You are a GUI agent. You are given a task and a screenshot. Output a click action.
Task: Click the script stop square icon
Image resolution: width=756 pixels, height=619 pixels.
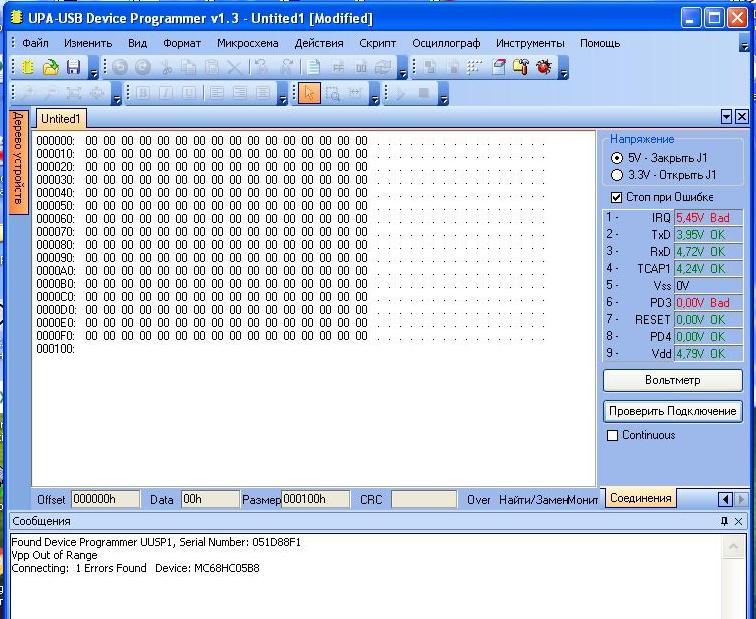[x=423, y=93]
